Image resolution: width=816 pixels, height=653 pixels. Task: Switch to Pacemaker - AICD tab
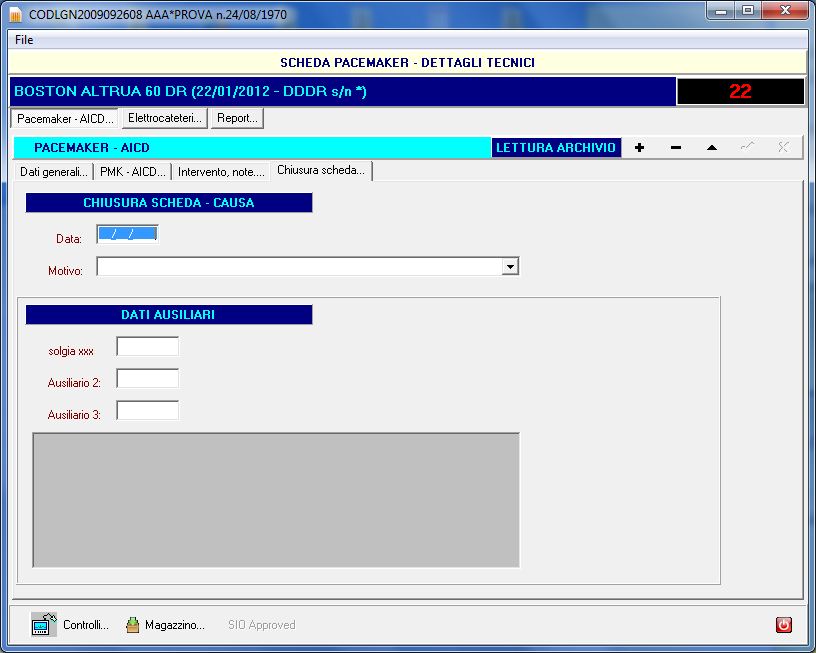(x=65, y=119)
